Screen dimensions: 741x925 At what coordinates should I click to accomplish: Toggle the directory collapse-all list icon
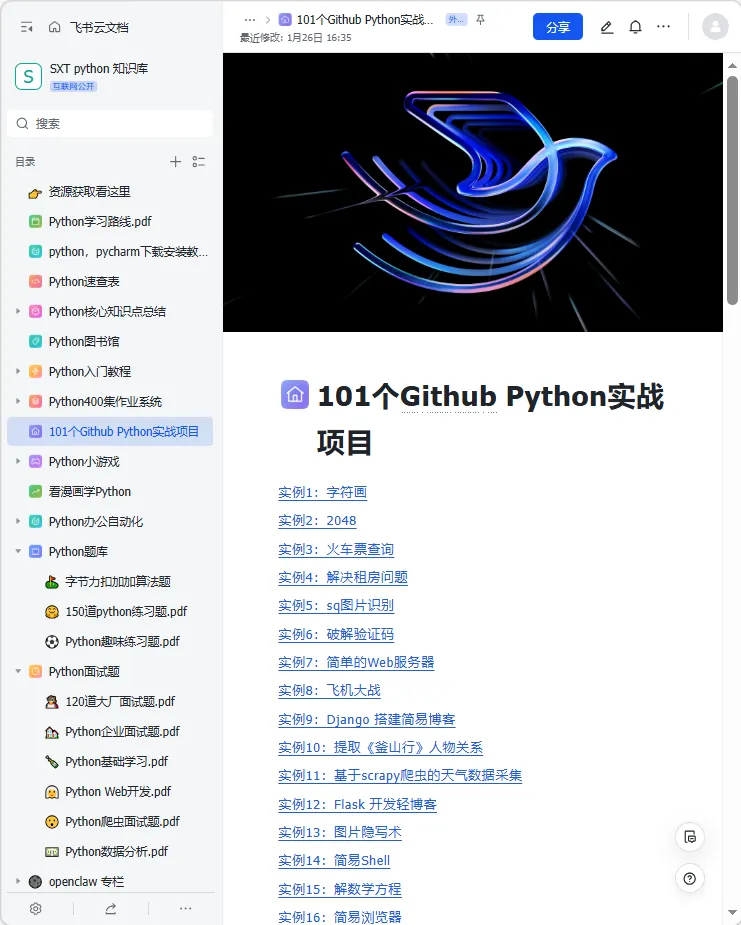199,162
